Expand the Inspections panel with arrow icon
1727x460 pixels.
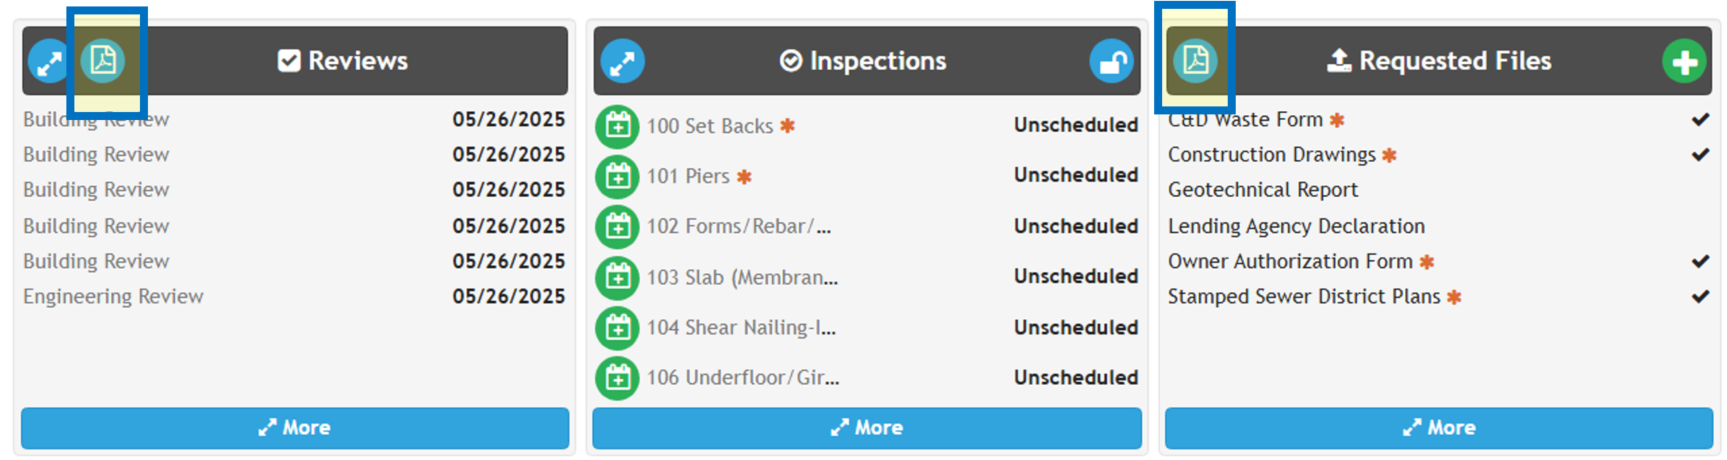[622, 62]
